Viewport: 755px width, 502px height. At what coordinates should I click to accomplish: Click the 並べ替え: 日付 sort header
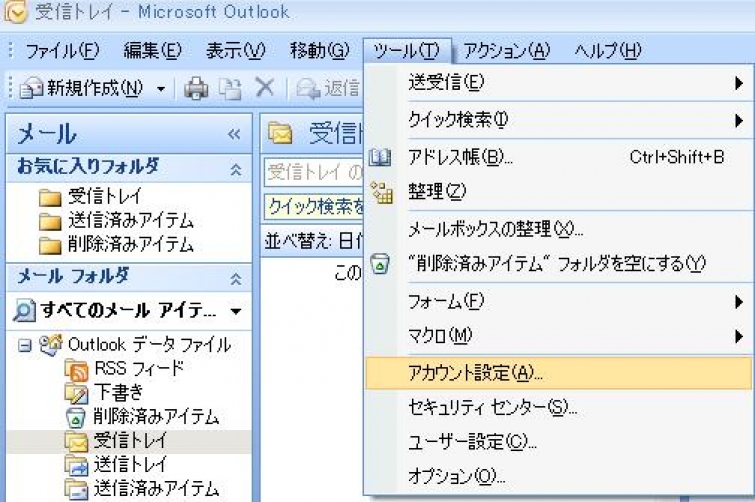click(x=312, y=241)
